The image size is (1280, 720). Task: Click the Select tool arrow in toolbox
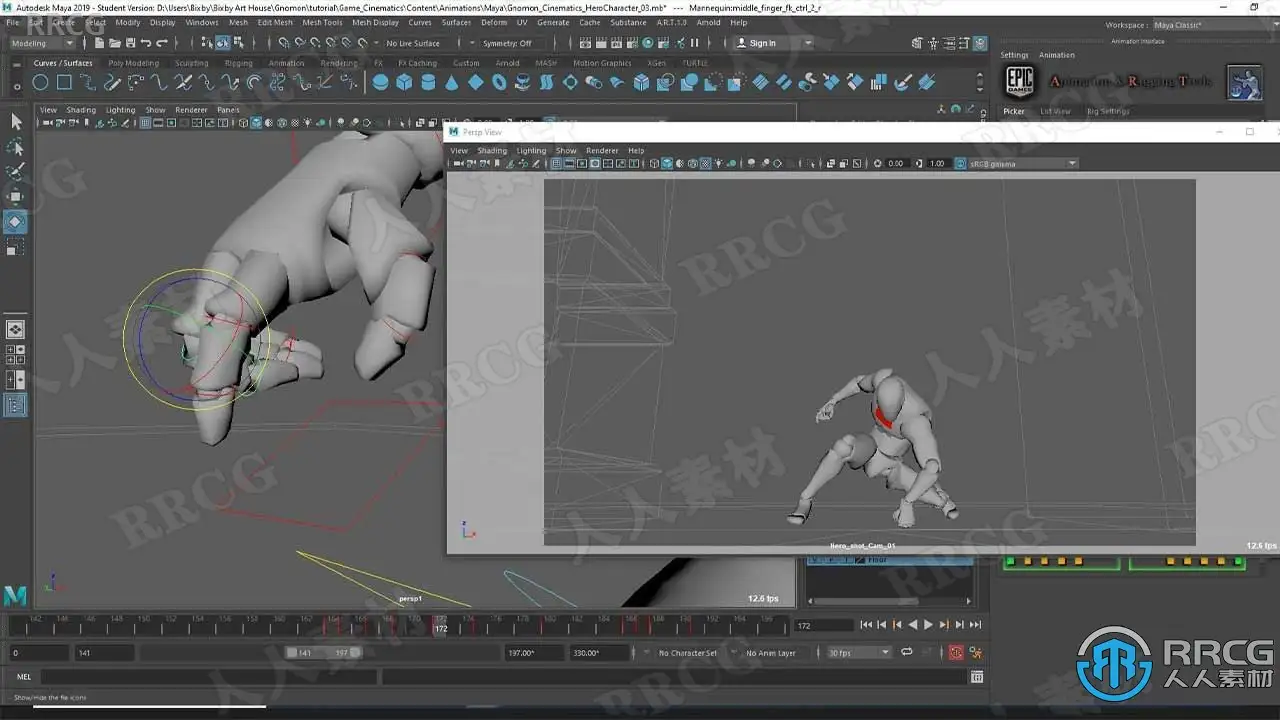click(15, 121)
